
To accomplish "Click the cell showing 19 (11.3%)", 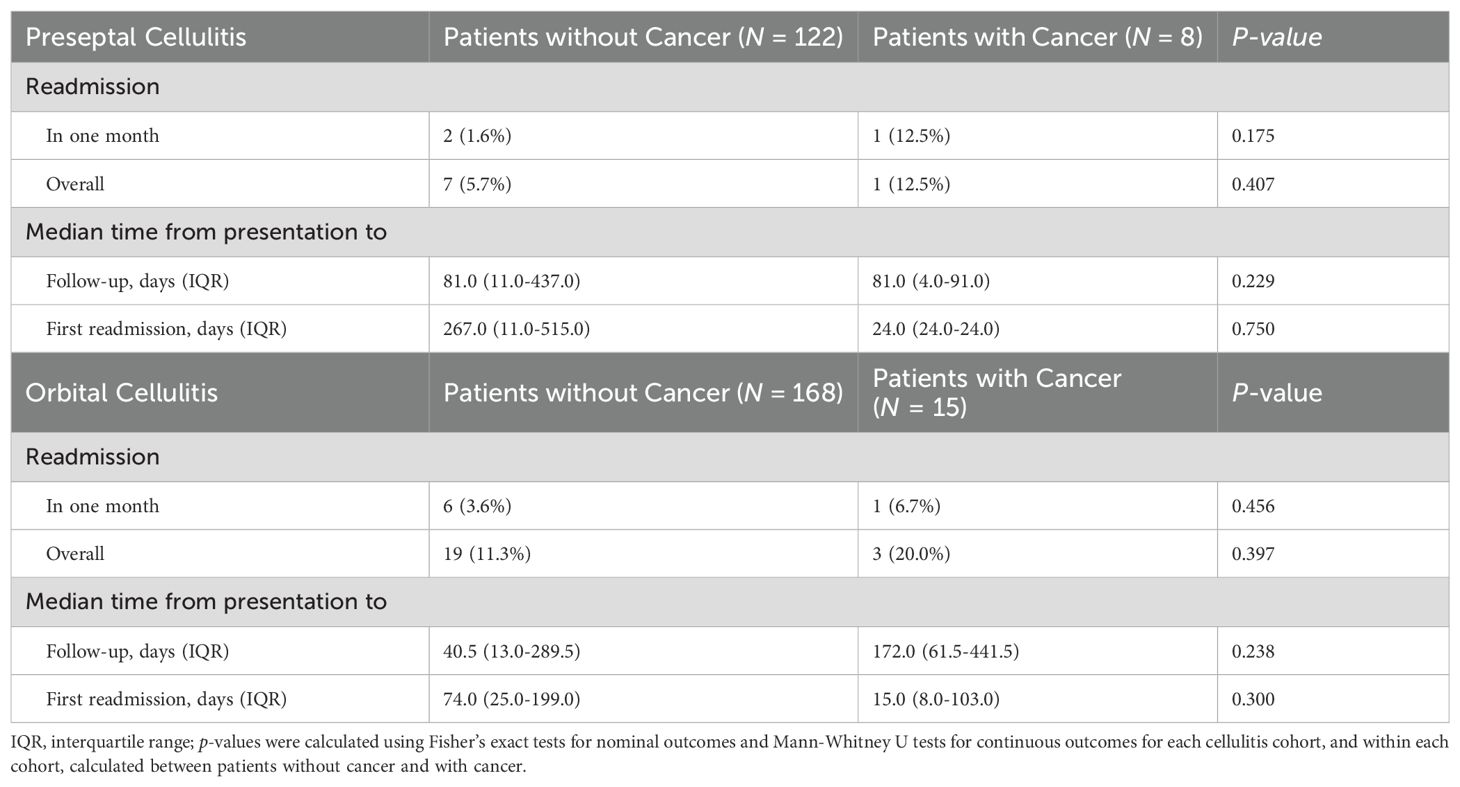I will point(487,553).
